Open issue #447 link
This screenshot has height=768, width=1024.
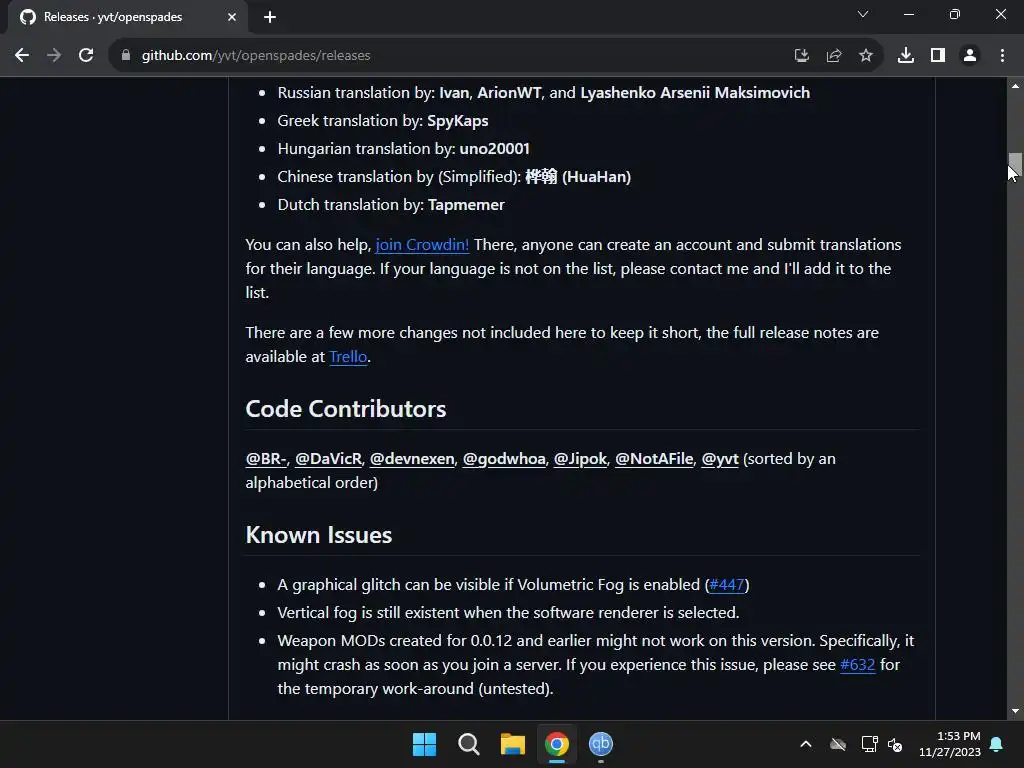tap(726, 584)
